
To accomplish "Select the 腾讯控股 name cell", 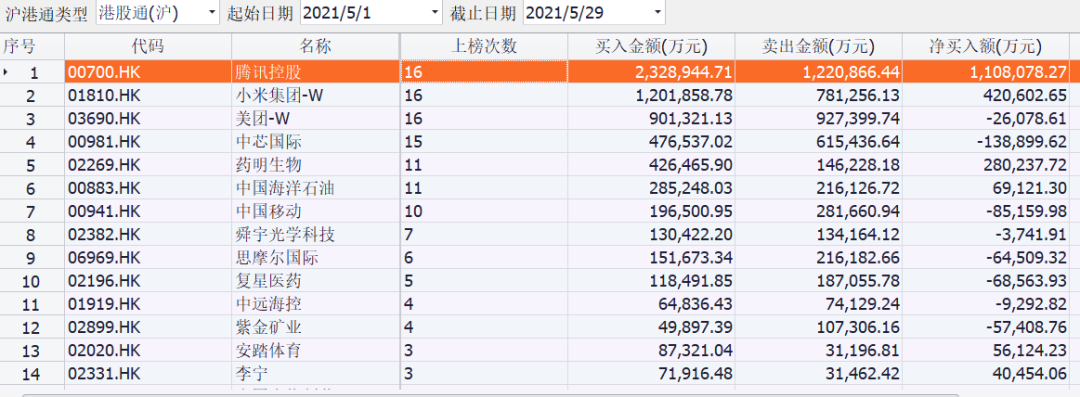I will 315,72.
